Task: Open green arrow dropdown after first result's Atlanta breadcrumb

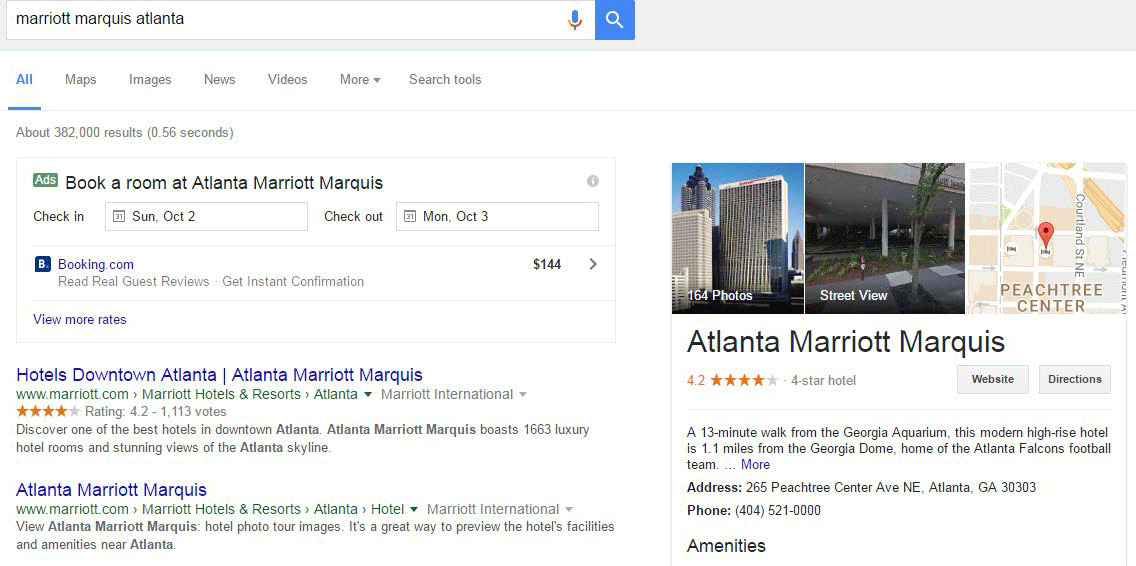Action: [368, 395]
